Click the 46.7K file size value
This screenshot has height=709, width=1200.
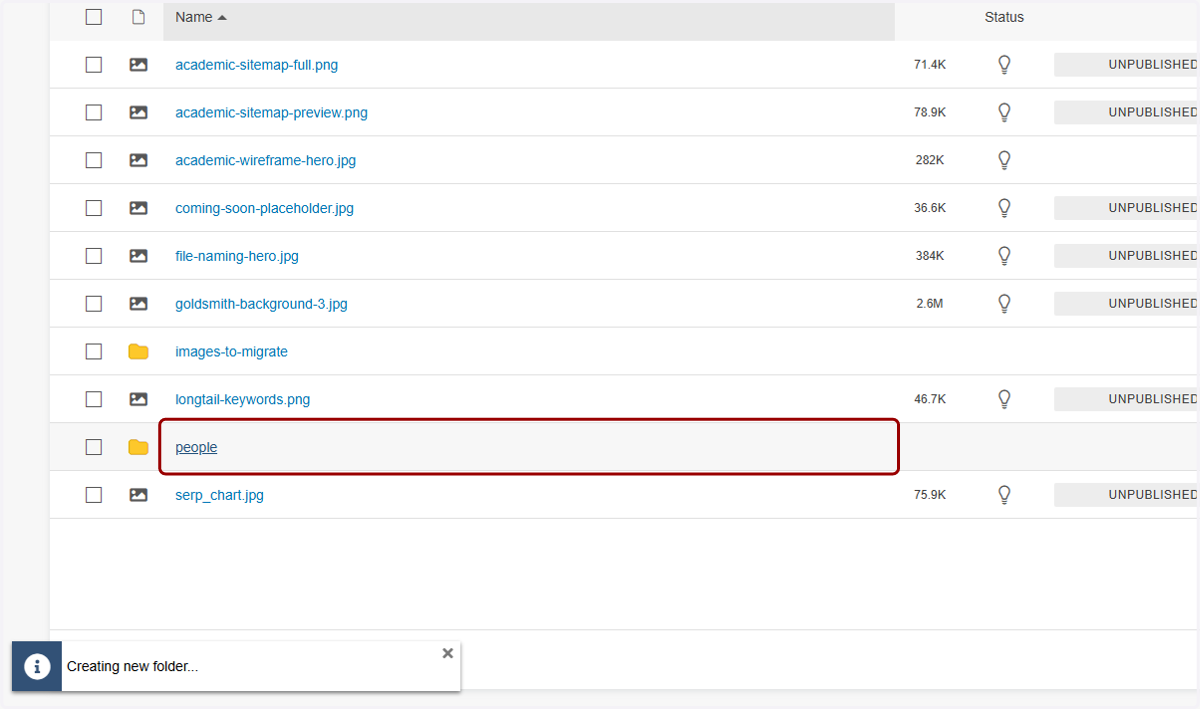pos(930,399)
